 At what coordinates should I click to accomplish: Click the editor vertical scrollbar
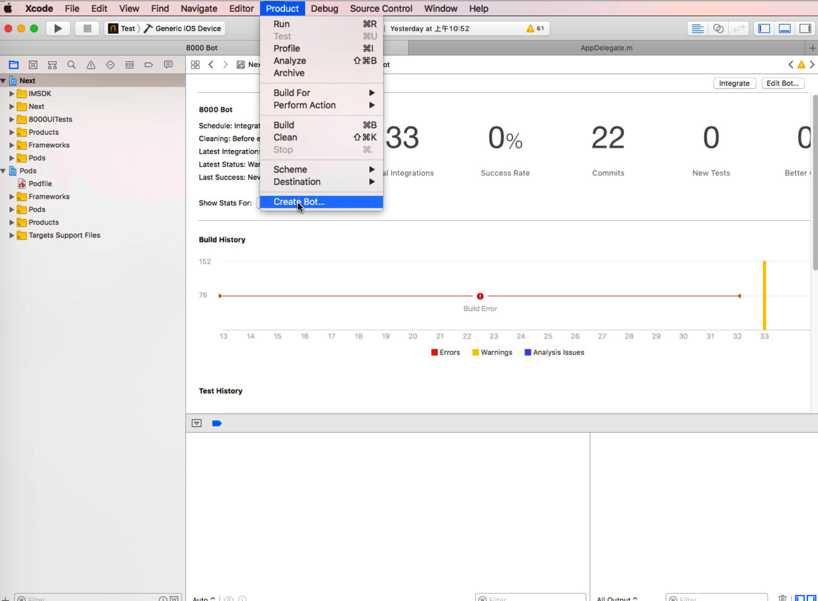click(x=815, y=183)
